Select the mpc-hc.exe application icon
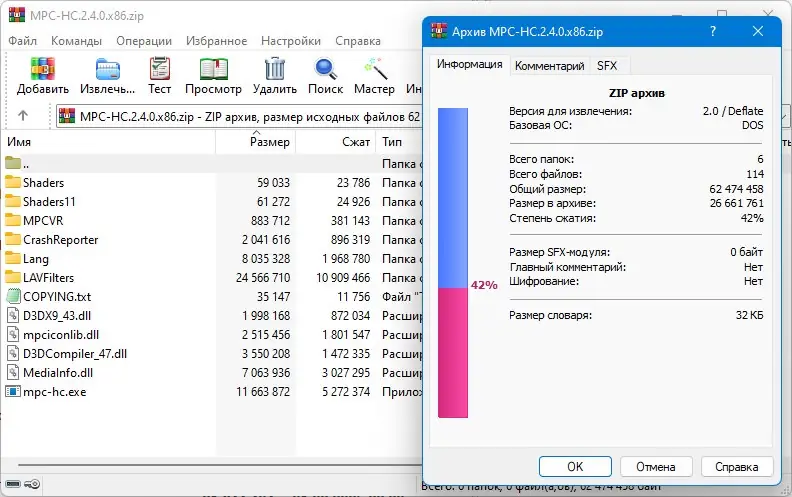 [13, 391]
